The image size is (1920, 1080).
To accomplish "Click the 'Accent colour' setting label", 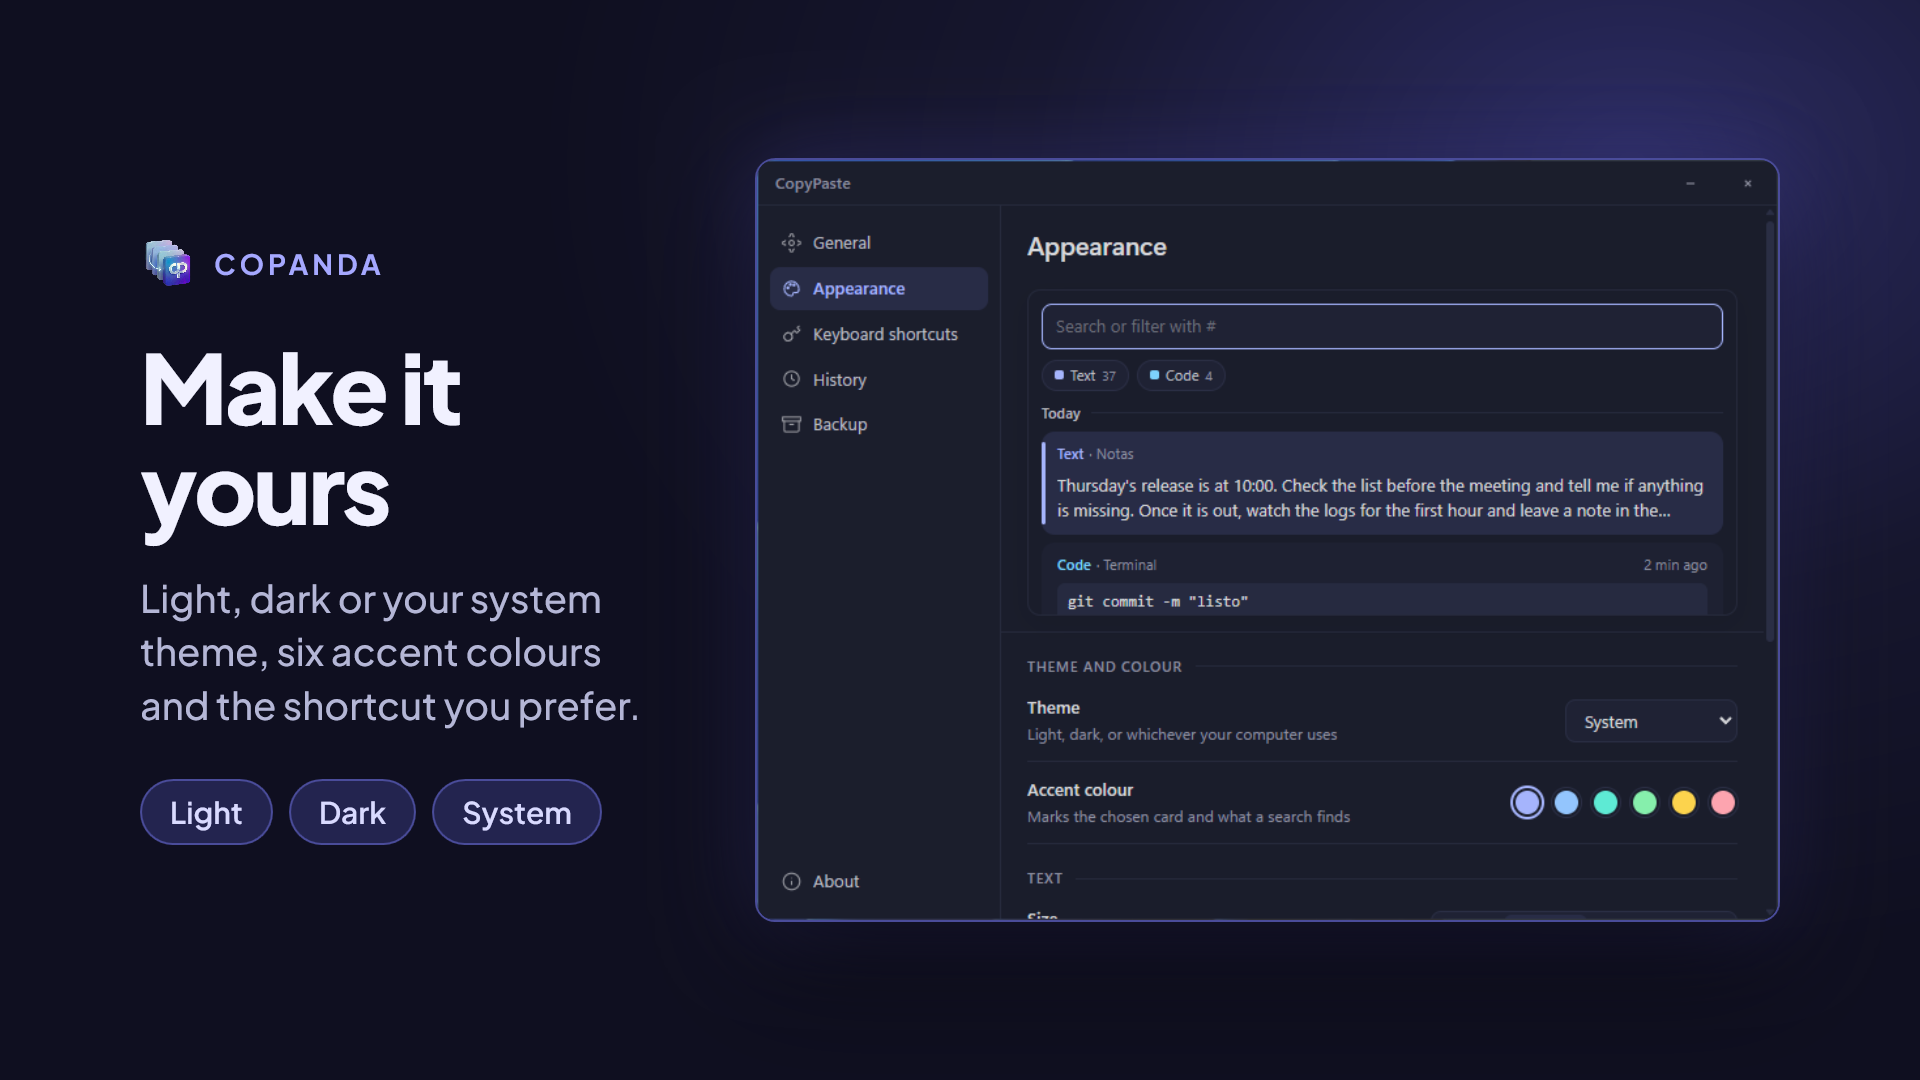I will pyautogui.click(x=1080, y=790).
